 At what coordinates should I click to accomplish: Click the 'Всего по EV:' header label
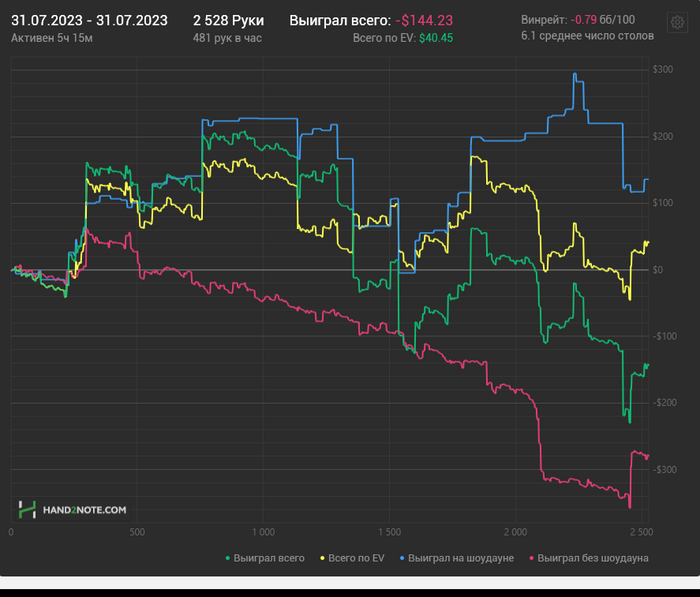[384, 38]
